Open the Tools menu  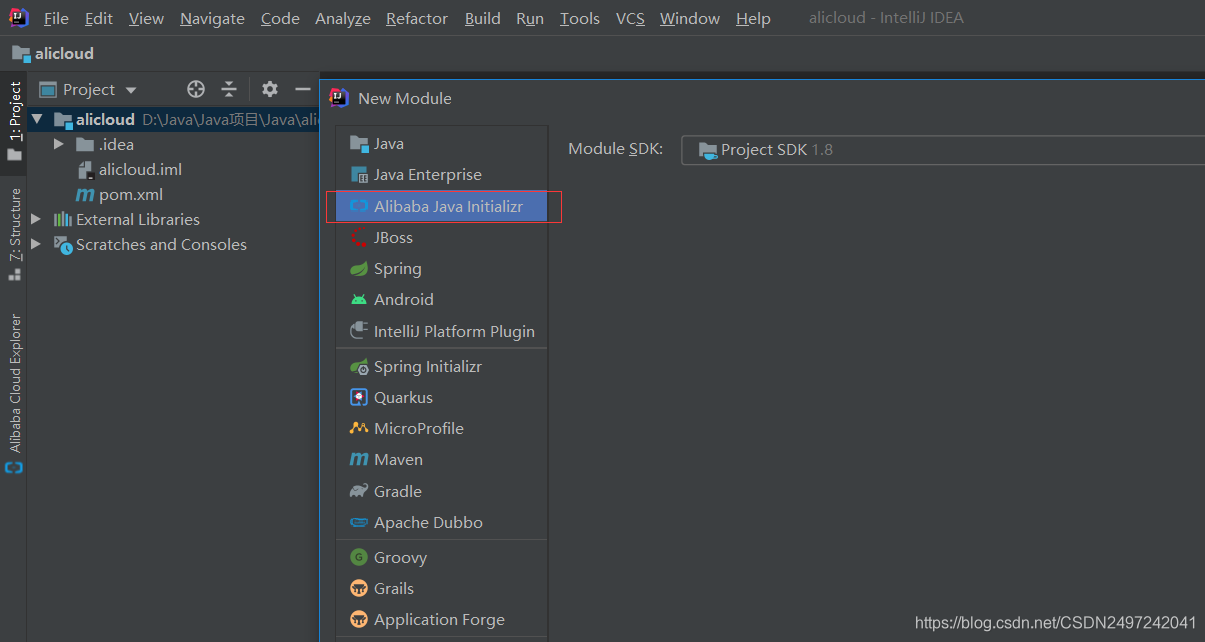[580, 18]
